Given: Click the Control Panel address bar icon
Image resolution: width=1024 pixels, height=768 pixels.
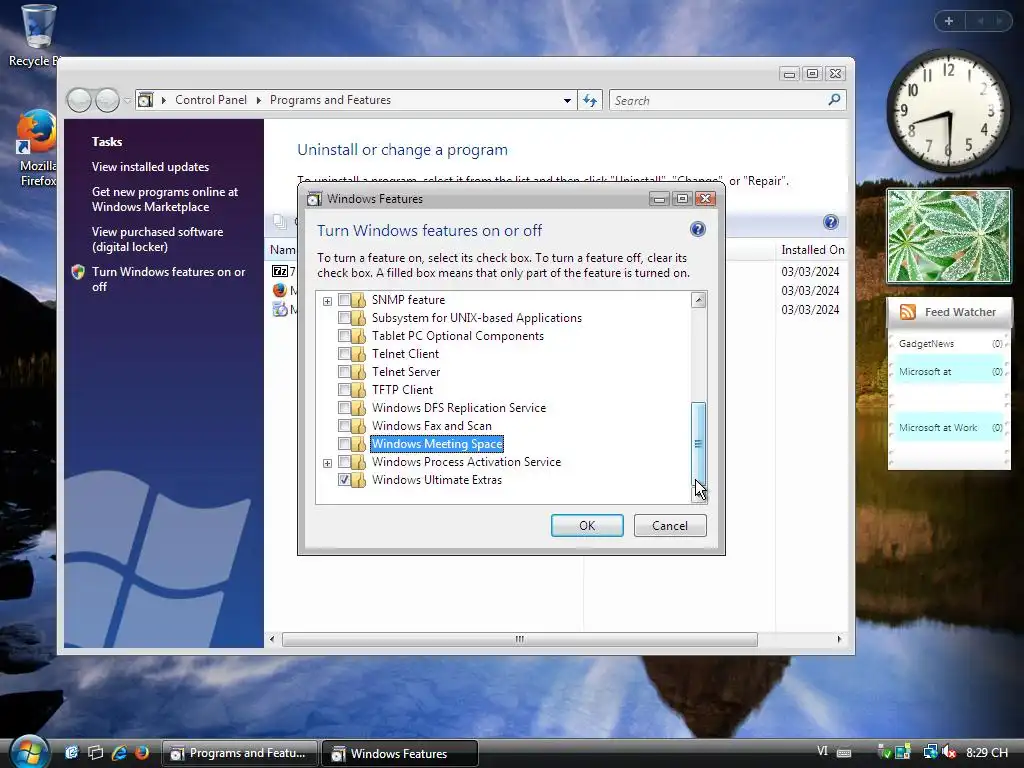Looking at the screenshot, I should pos(145,100).
